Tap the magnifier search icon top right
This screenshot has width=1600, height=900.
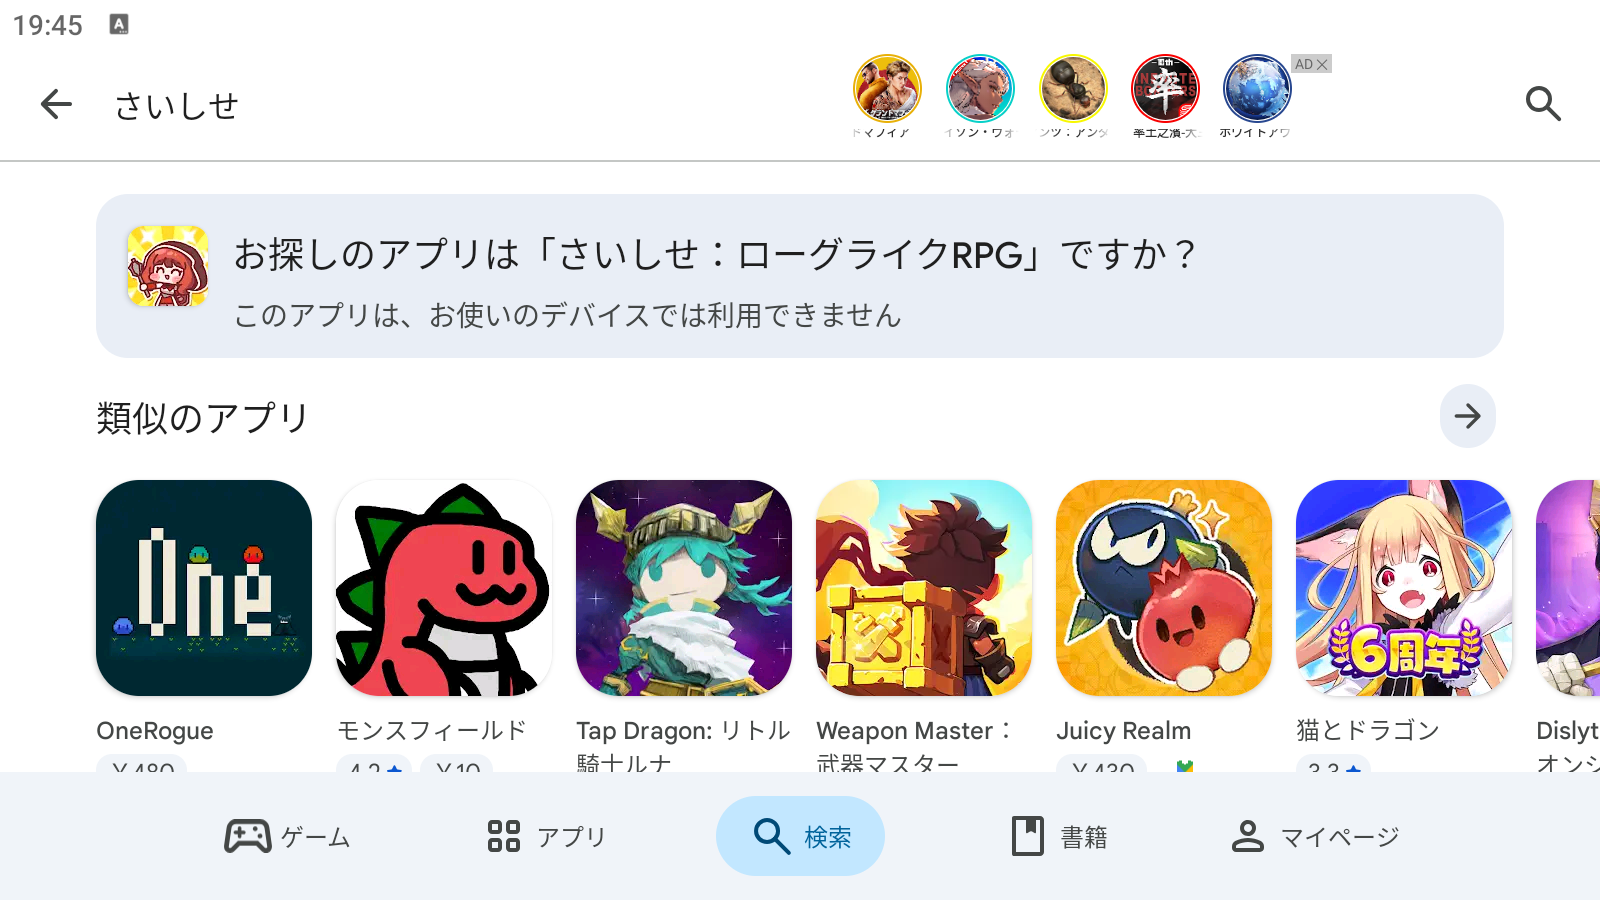click(x=1543, y=104)
